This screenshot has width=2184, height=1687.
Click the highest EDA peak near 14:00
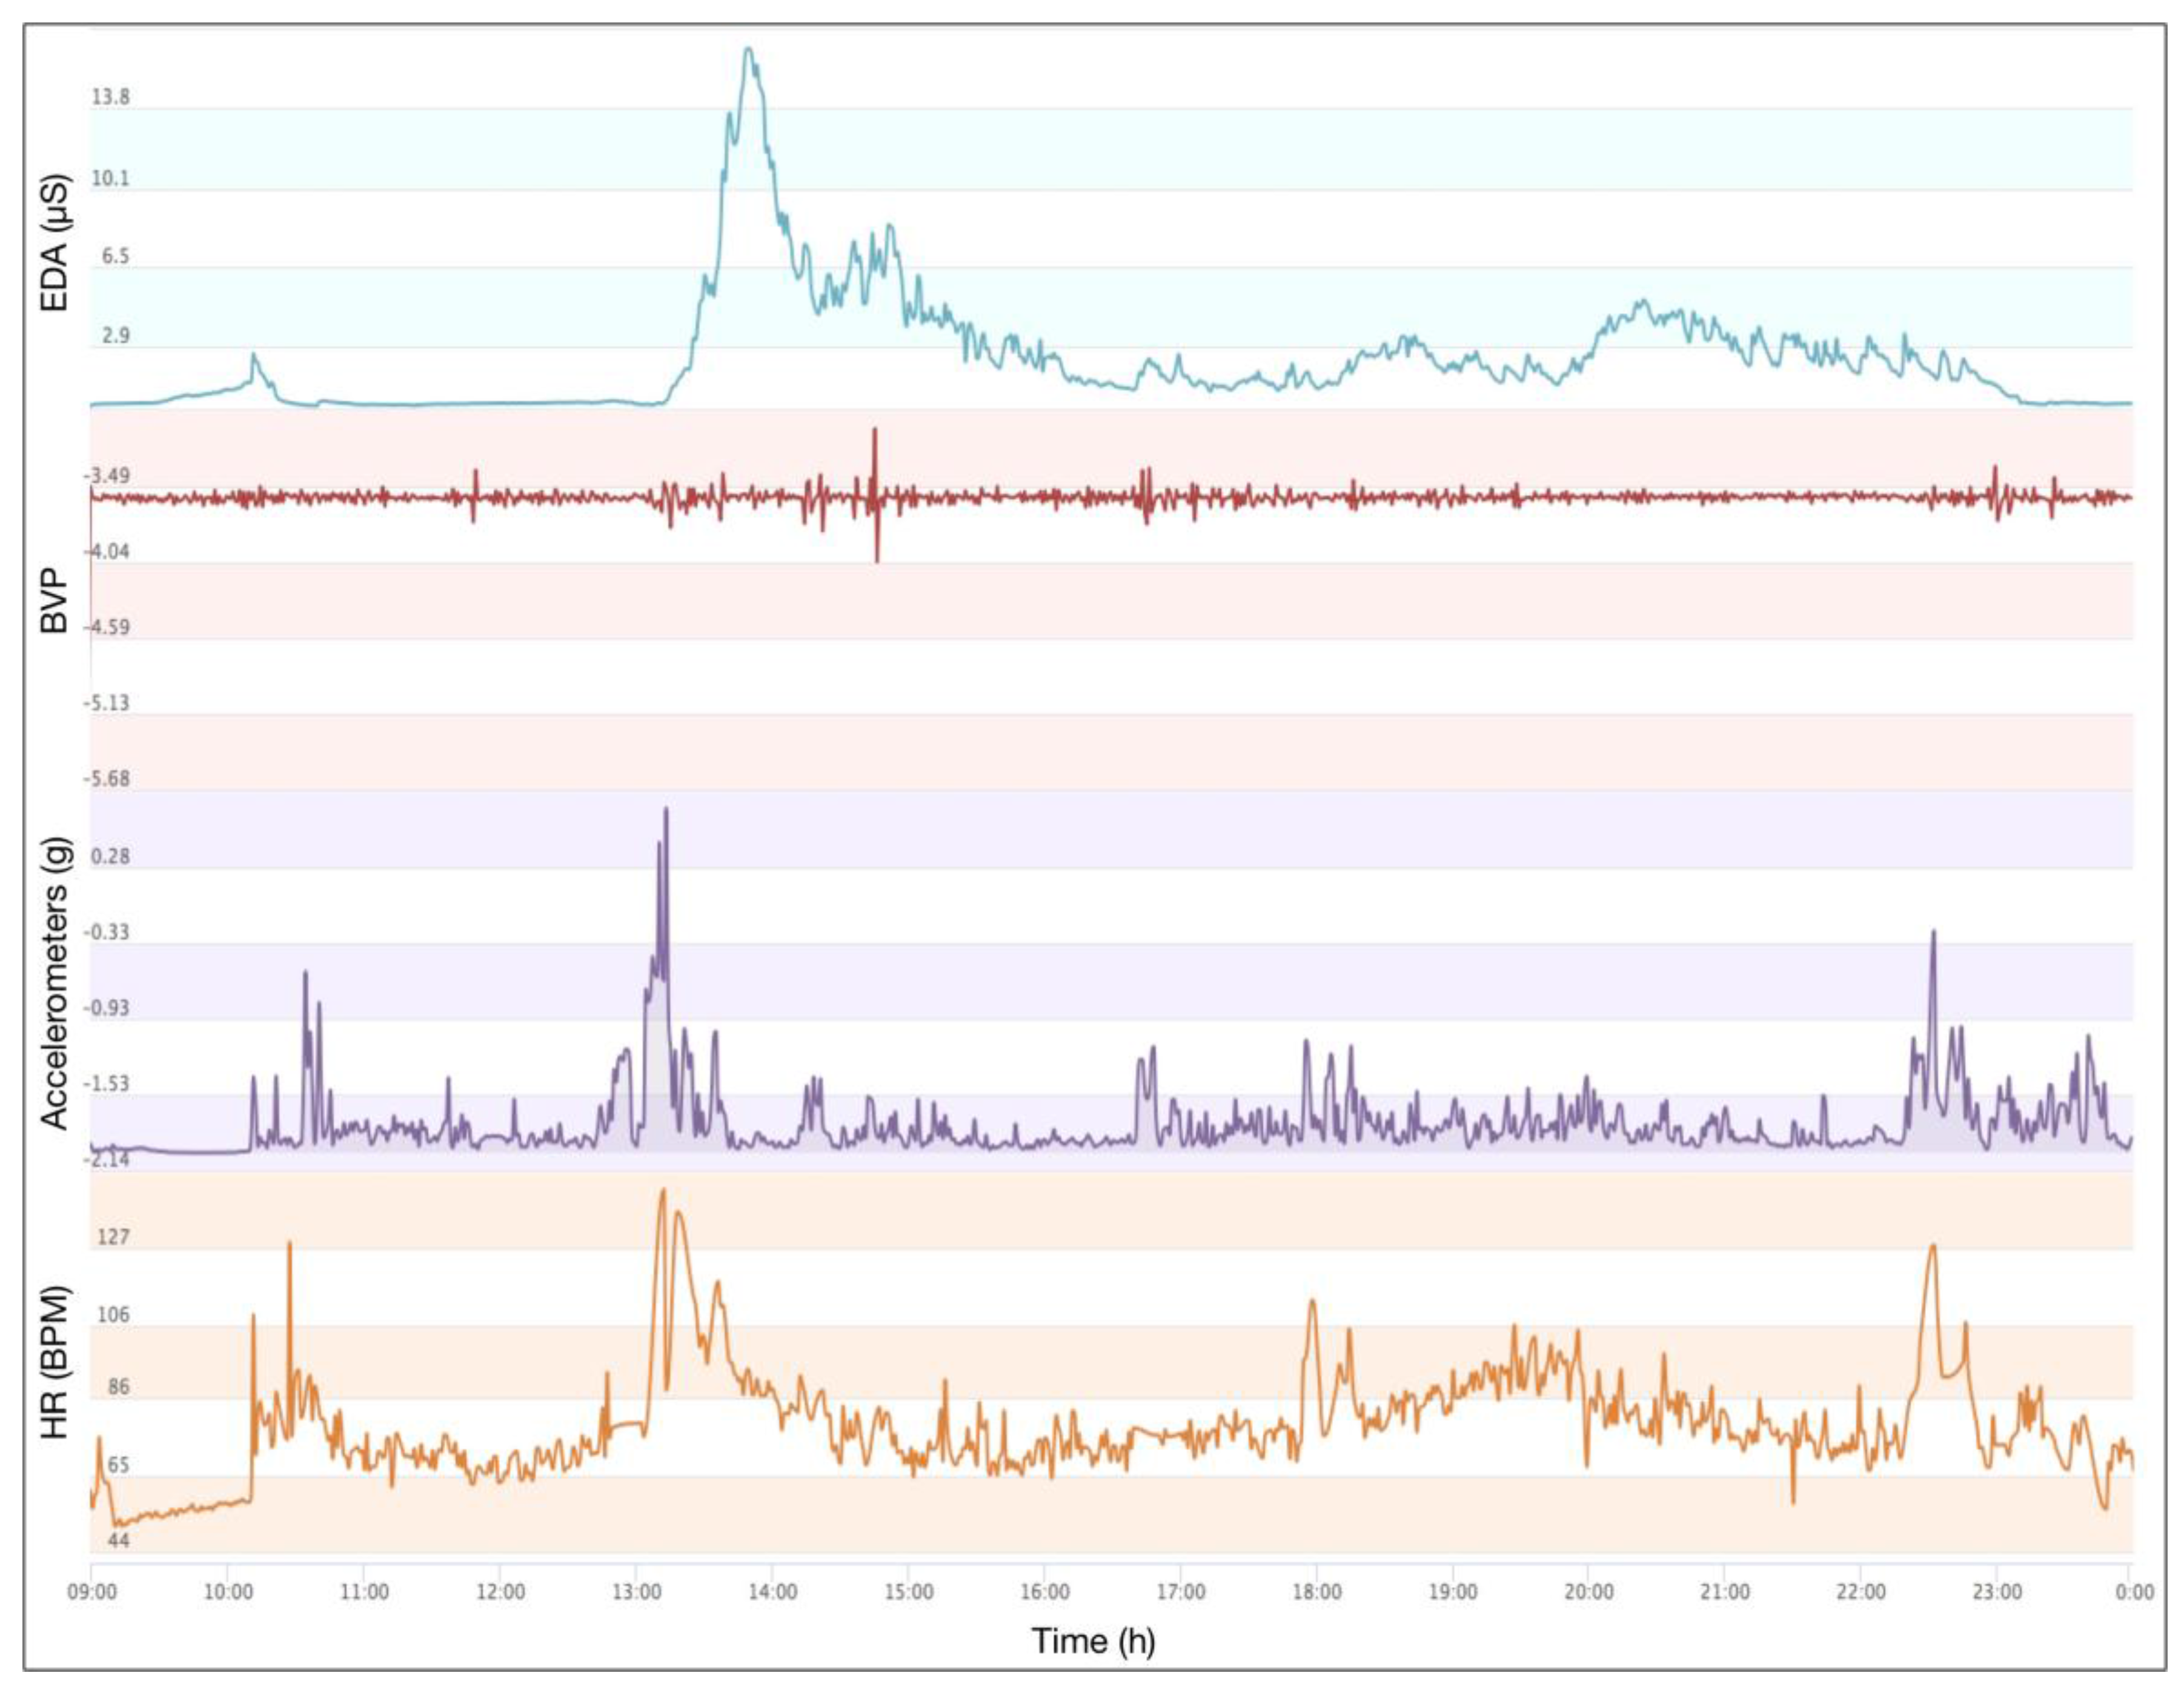[x=749, y=50]
